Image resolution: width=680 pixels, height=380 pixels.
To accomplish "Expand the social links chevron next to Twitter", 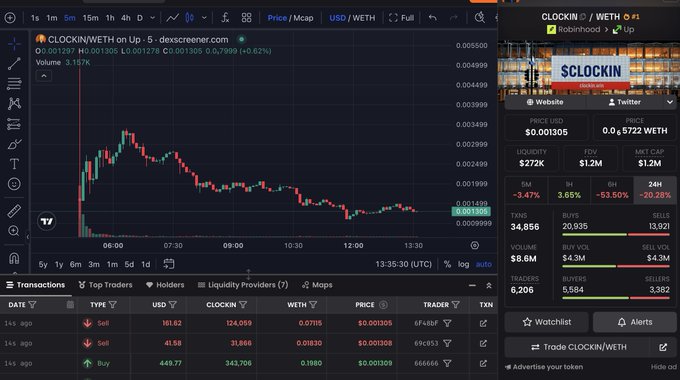I will coord(670,102).
